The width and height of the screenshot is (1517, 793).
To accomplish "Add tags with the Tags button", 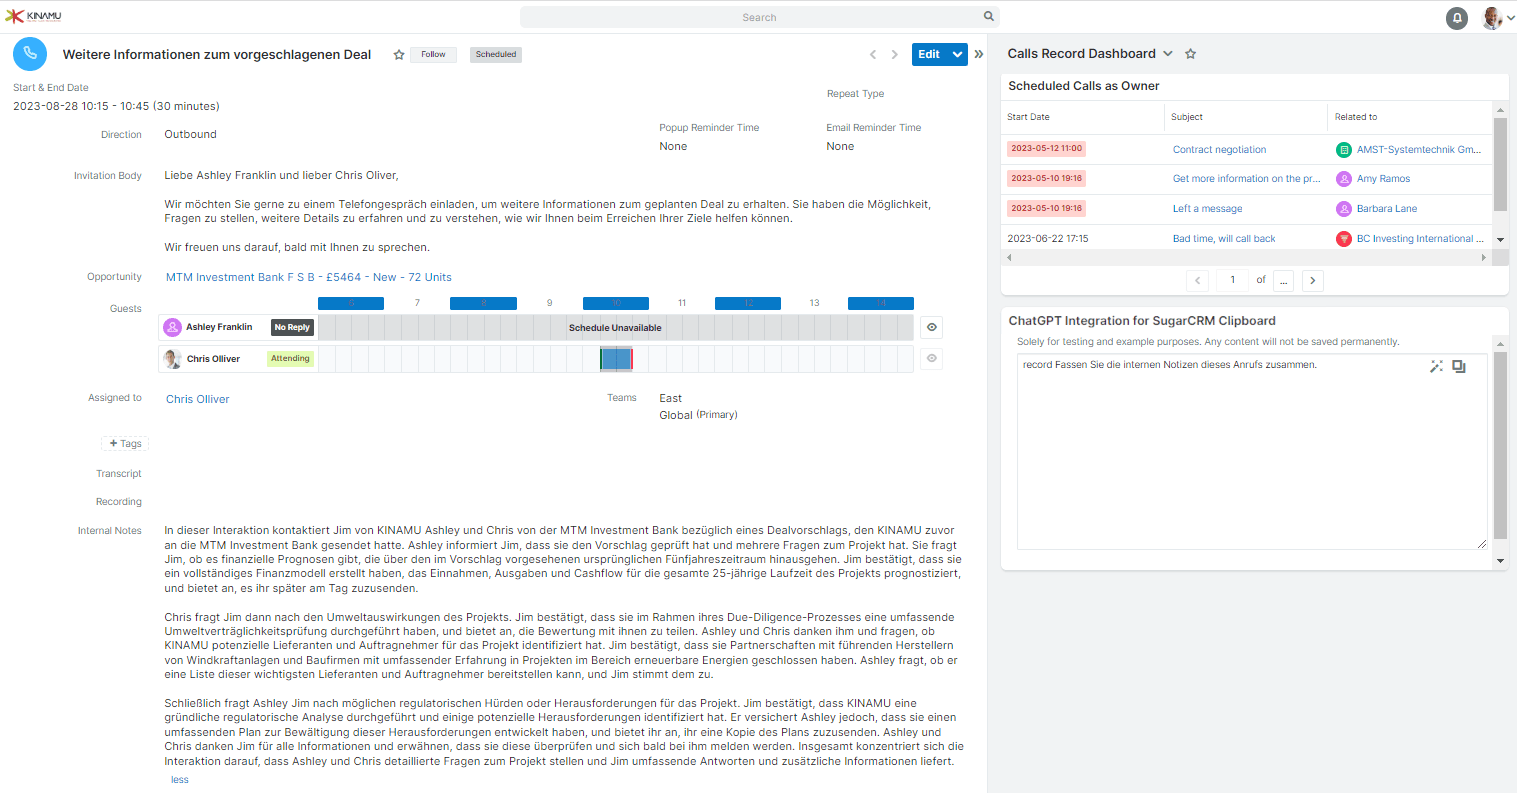I will pyautogui.click(x=125, y=443).
